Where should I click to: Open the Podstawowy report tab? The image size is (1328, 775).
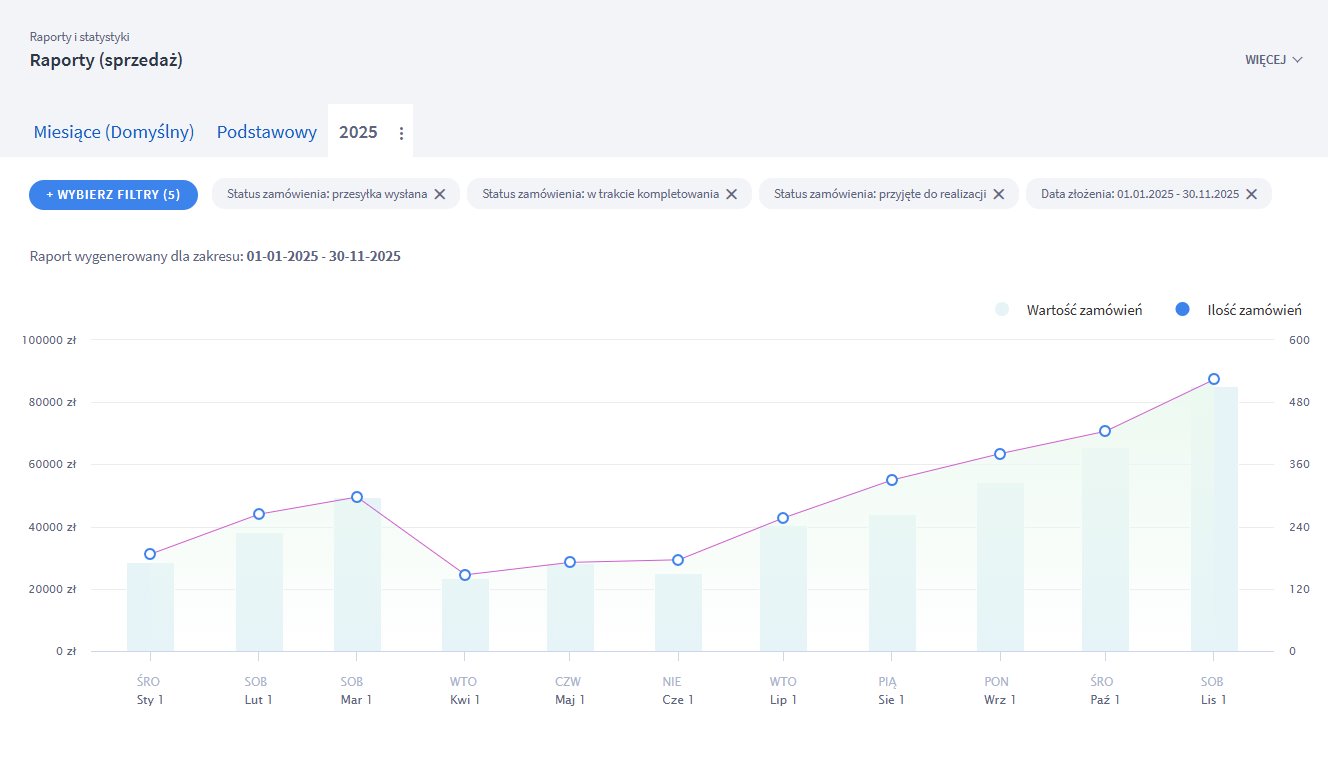point(266,132)
